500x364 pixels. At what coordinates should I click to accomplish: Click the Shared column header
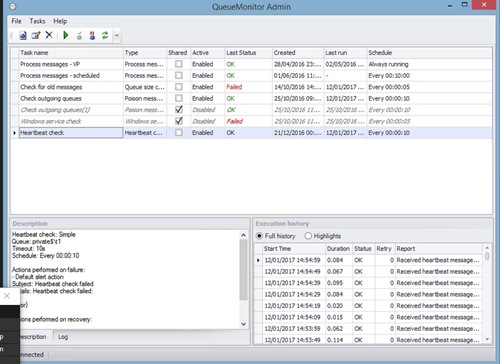[178, 53]
